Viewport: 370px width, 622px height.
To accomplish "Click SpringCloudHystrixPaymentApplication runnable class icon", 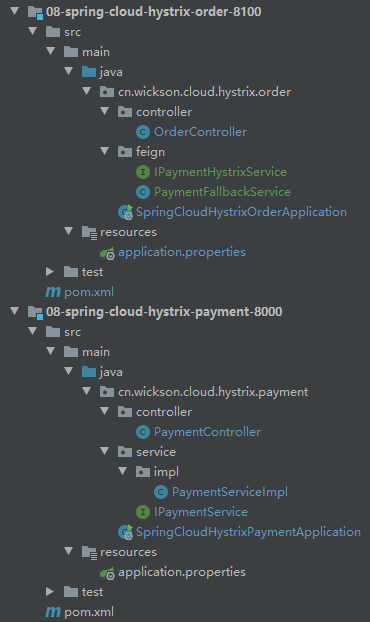I will [x=125, y=532].
